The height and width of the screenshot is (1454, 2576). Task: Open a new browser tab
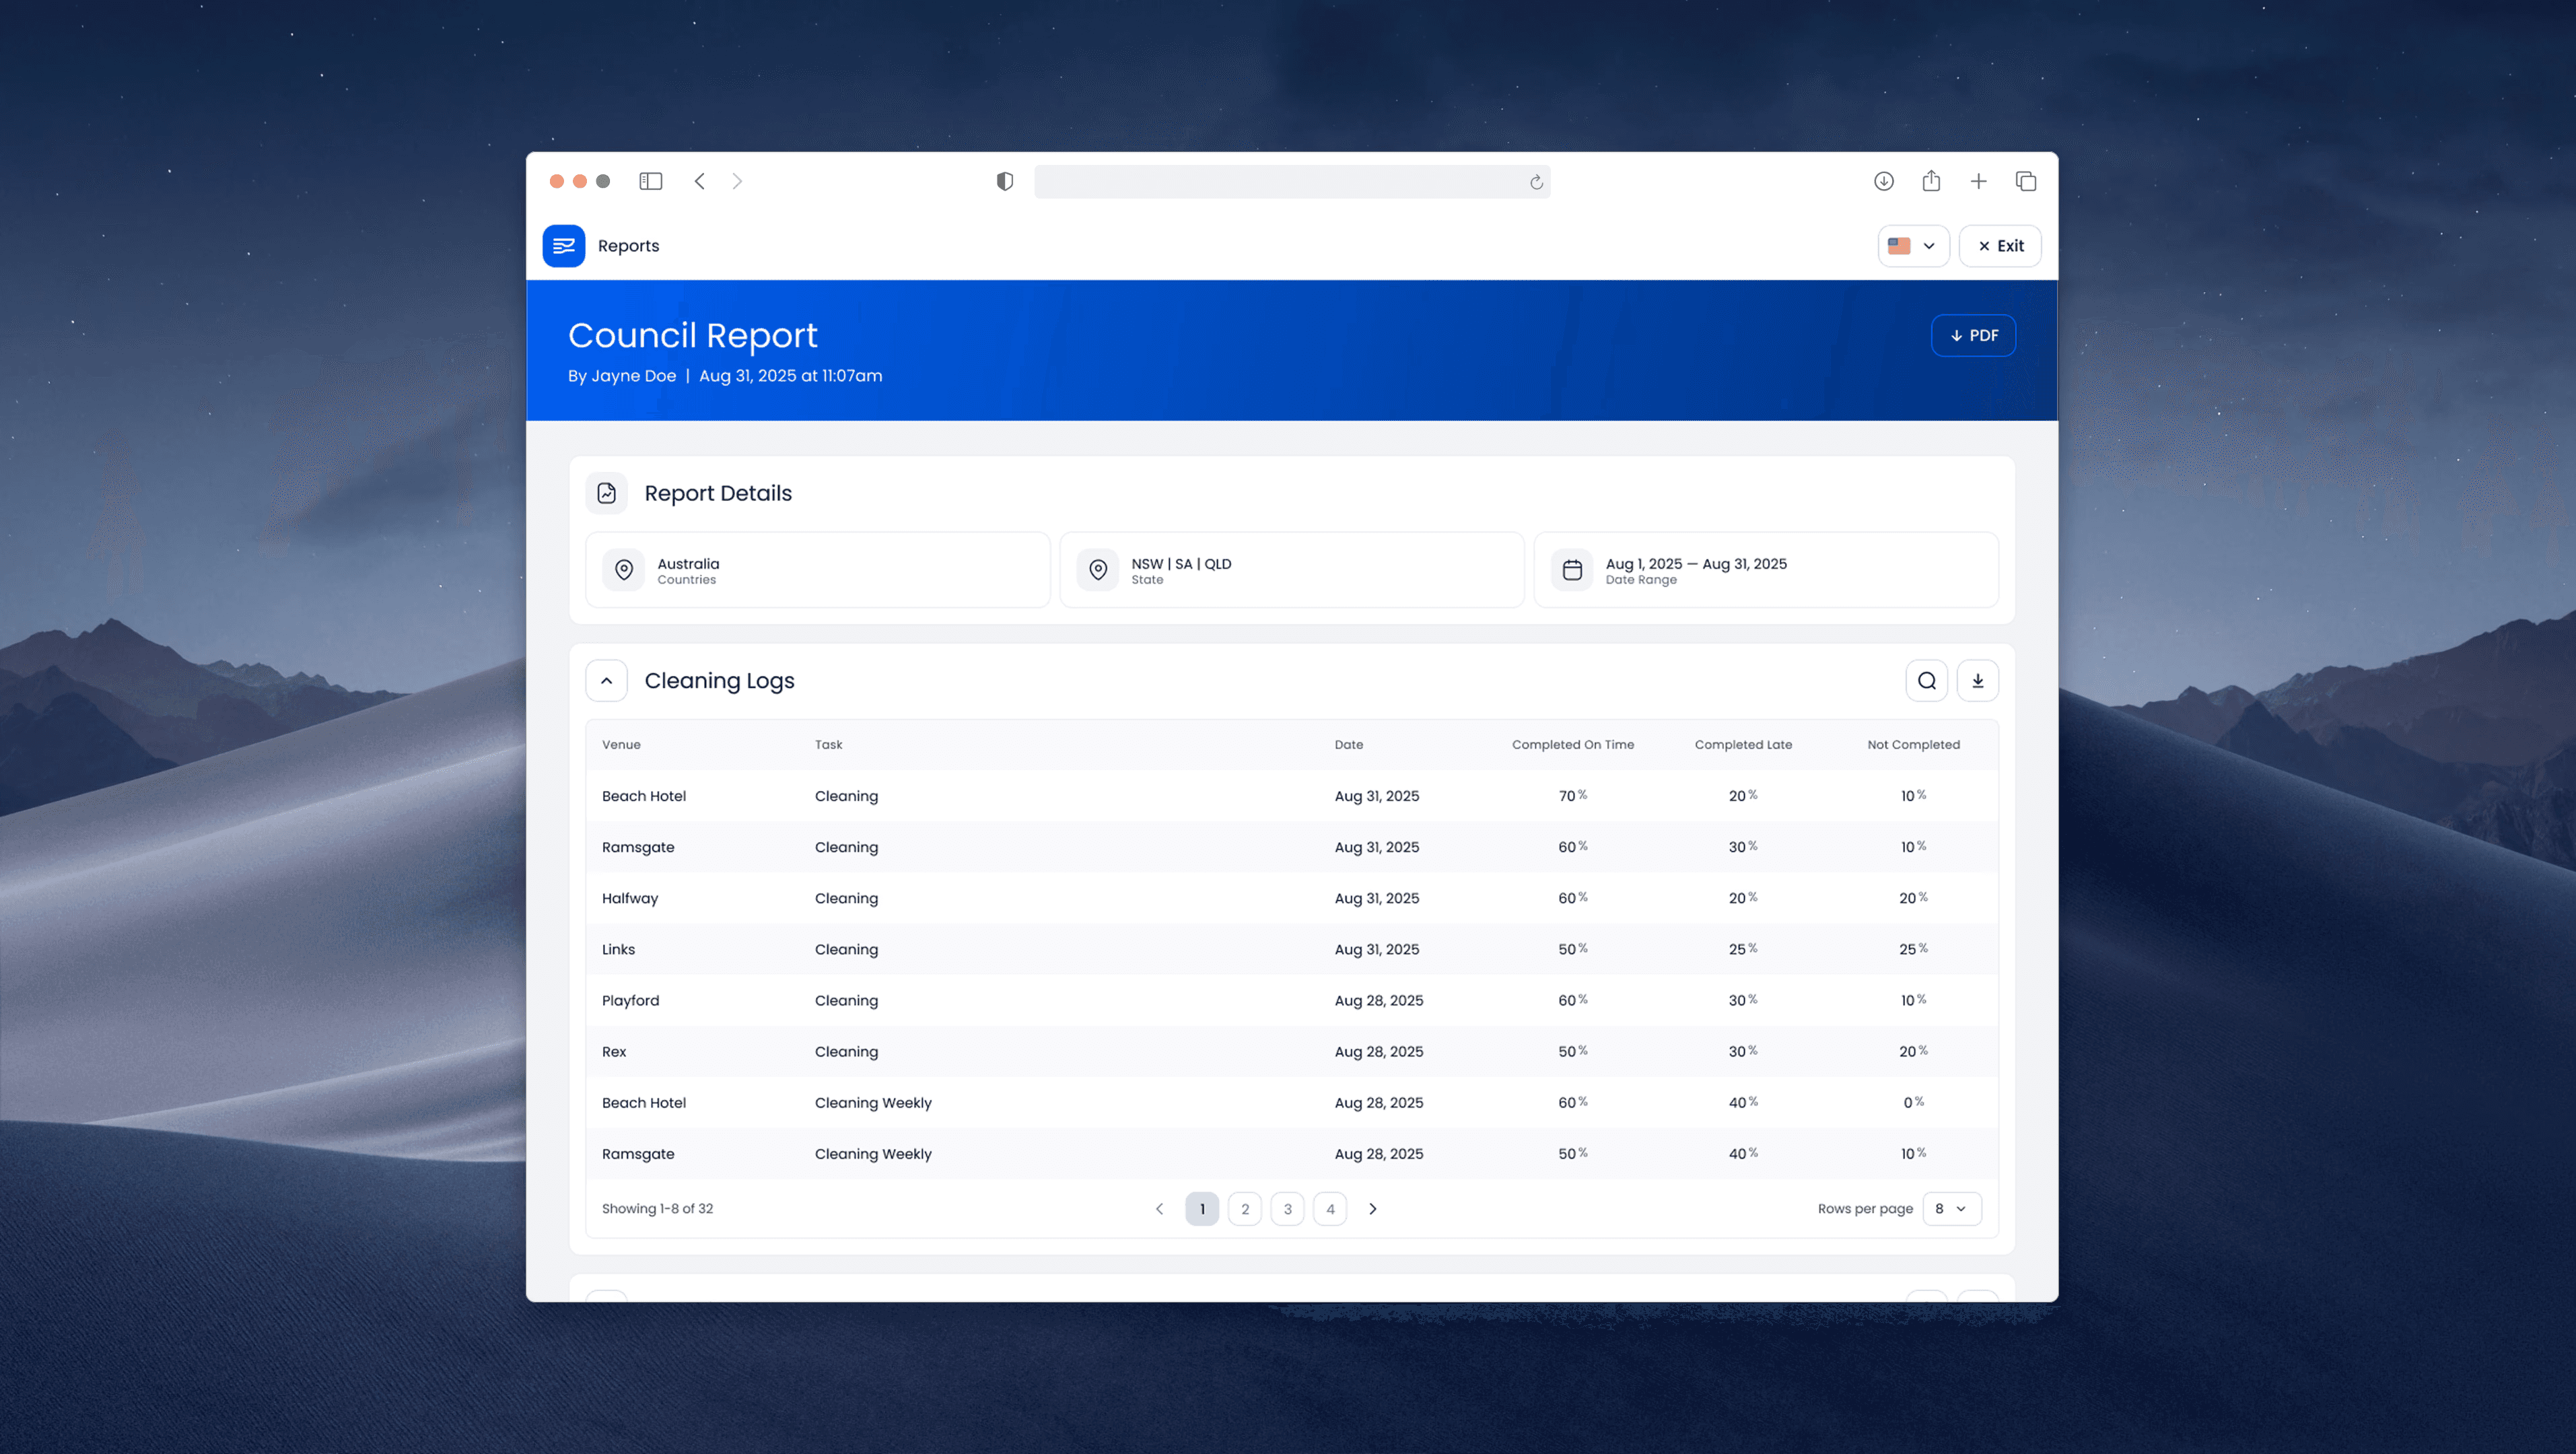[1978, 181]
